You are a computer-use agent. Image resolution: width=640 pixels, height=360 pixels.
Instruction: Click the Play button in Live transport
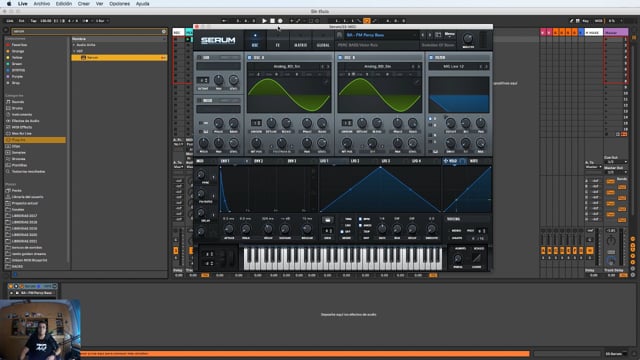[x=264, y=21]
